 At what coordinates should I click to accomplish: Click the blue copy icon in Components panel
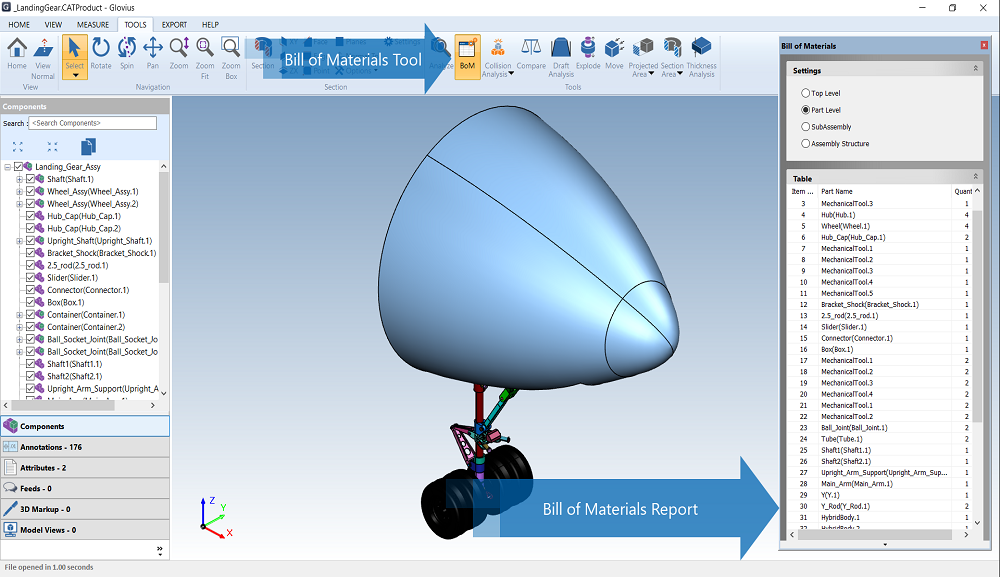tap(88, 147)
